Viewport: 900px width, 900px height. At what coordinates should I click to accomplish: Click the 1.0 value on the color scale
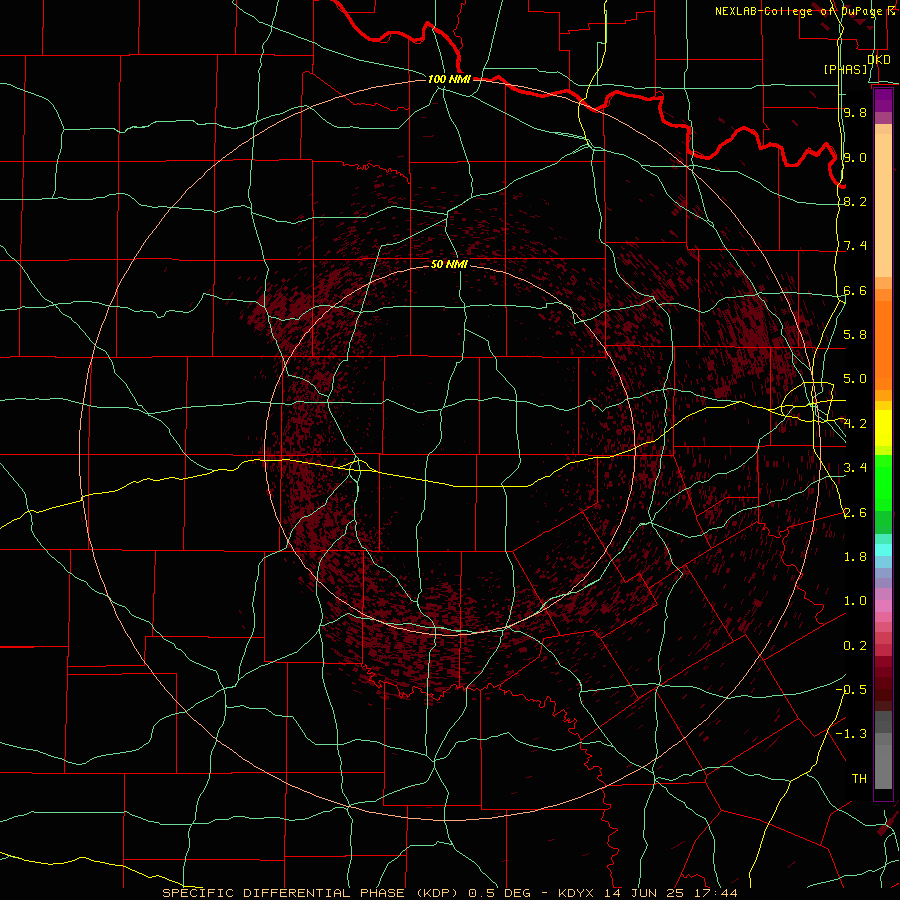coord(855,601)
